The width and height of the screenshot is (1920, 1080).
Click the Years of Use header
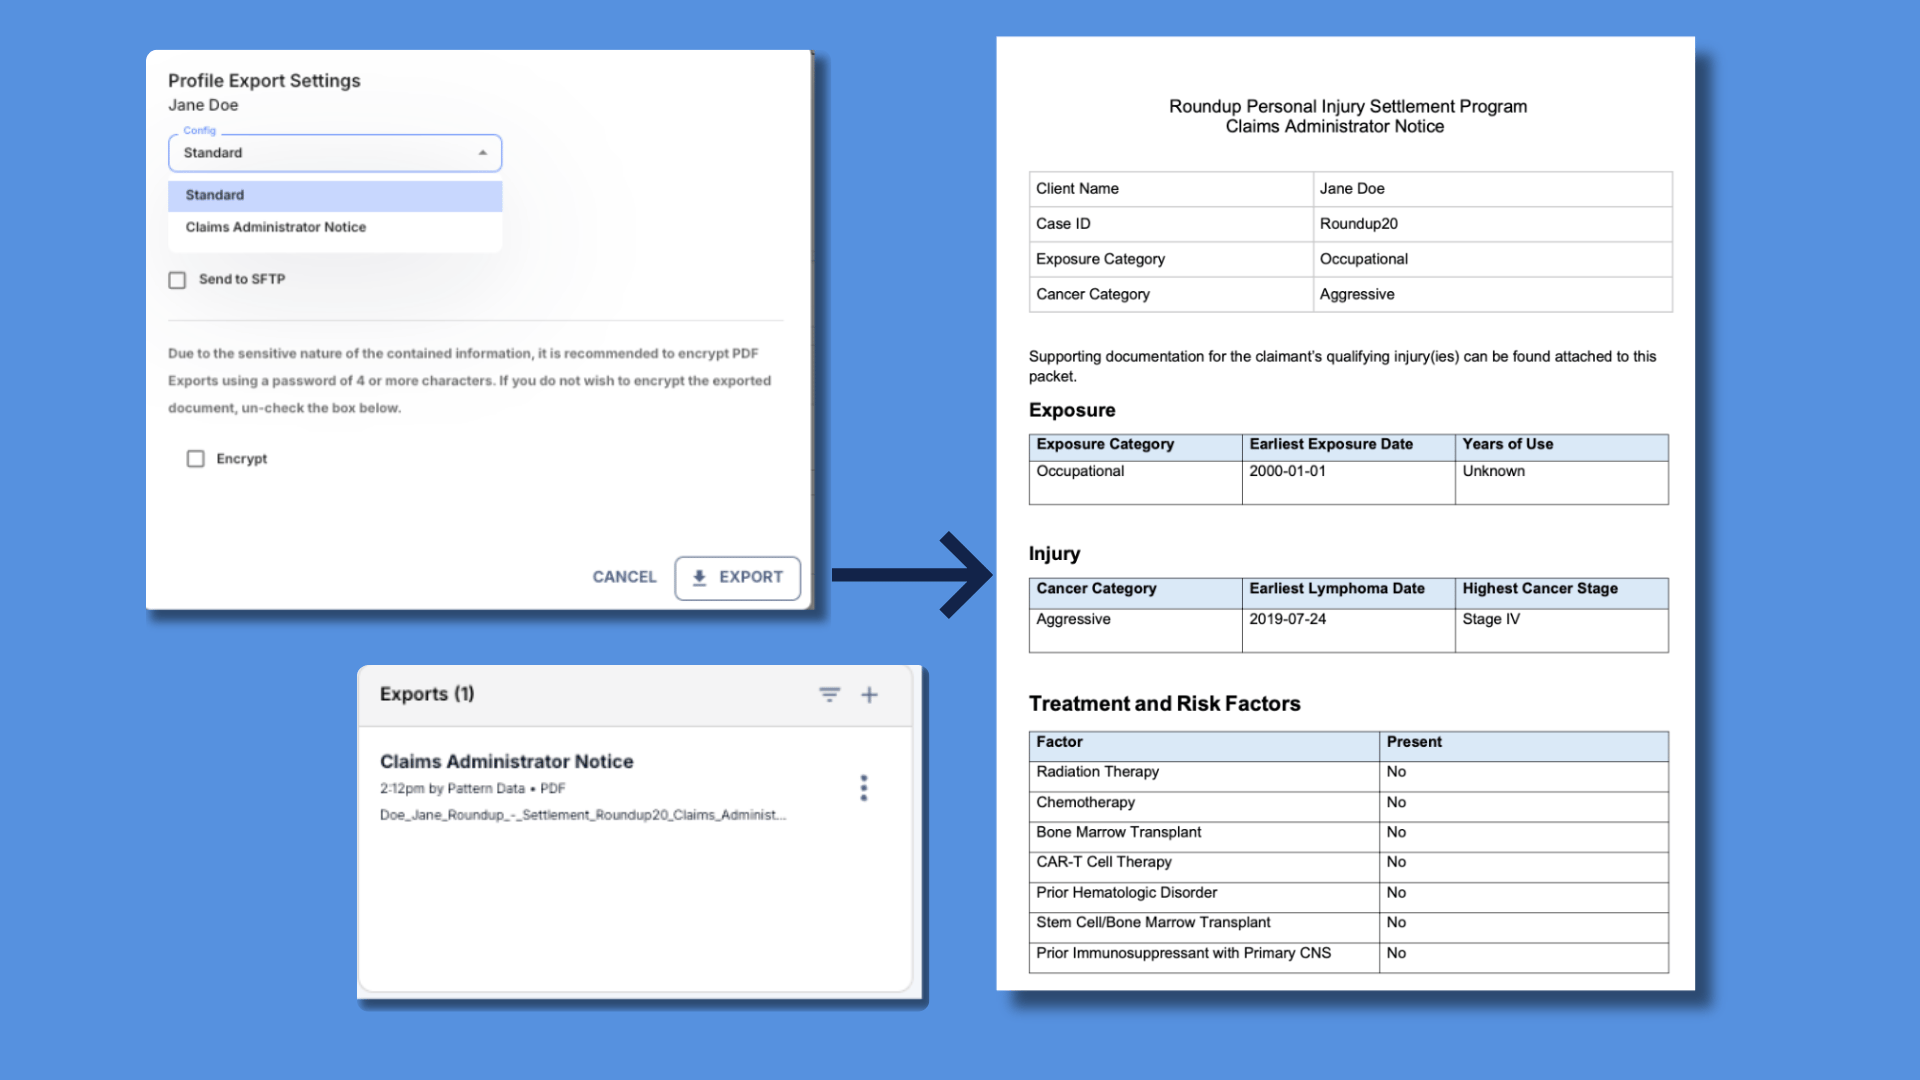[1561, 447]
